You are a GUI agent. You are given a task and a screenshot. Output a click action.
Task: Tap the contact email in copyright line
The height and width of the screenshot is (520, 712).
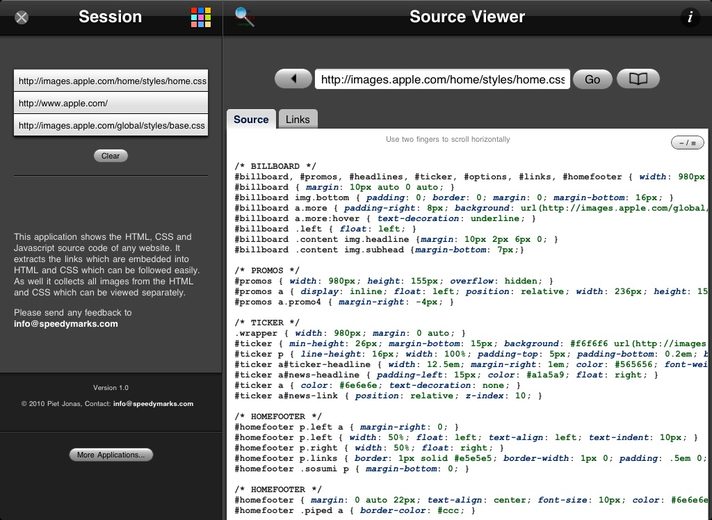[x=153, y=404]
